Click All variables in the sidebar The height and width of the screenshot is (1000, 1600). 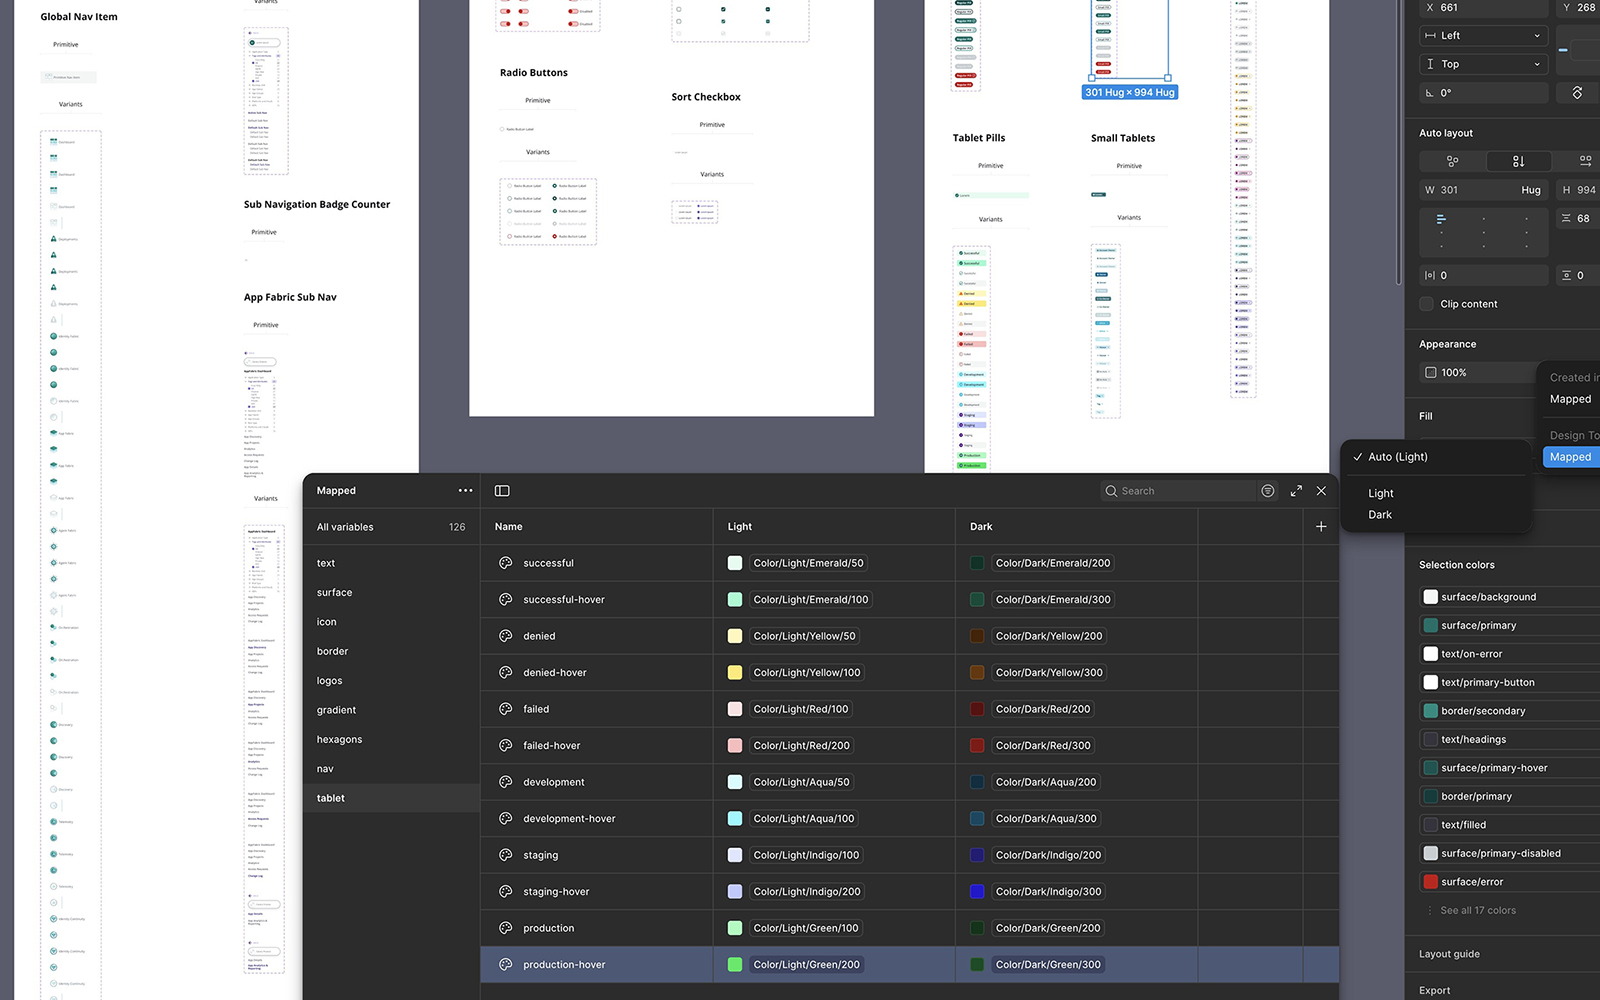[345, 527]
